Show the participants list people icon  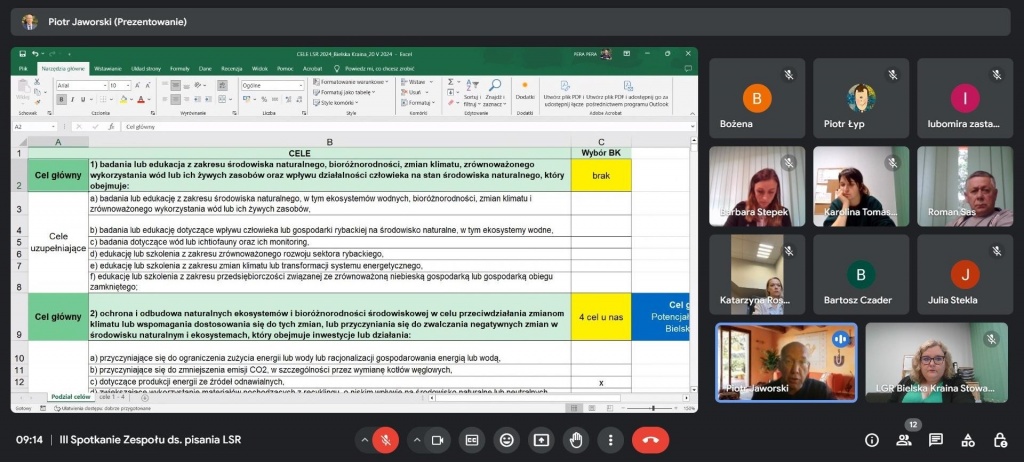(x=904, y=440)
